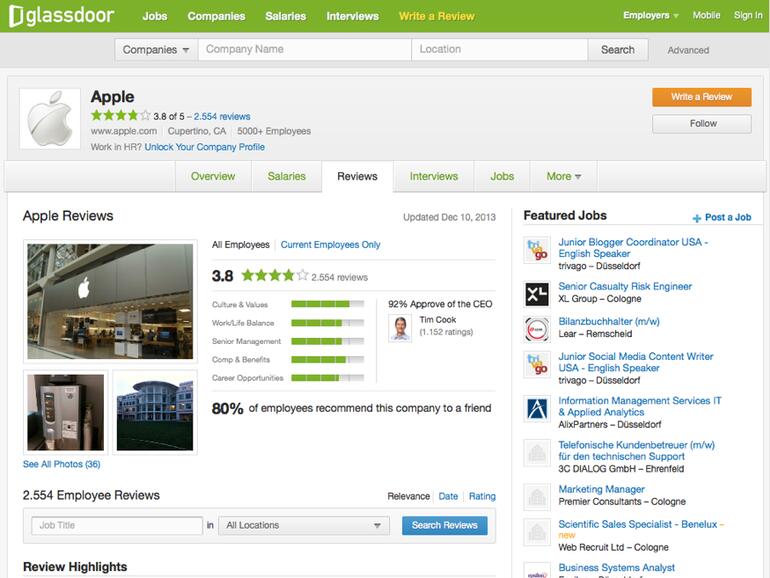Click the plus icon next to Post a Job
The width and height of the screenshot is (770, 578).
click(696, 218)
